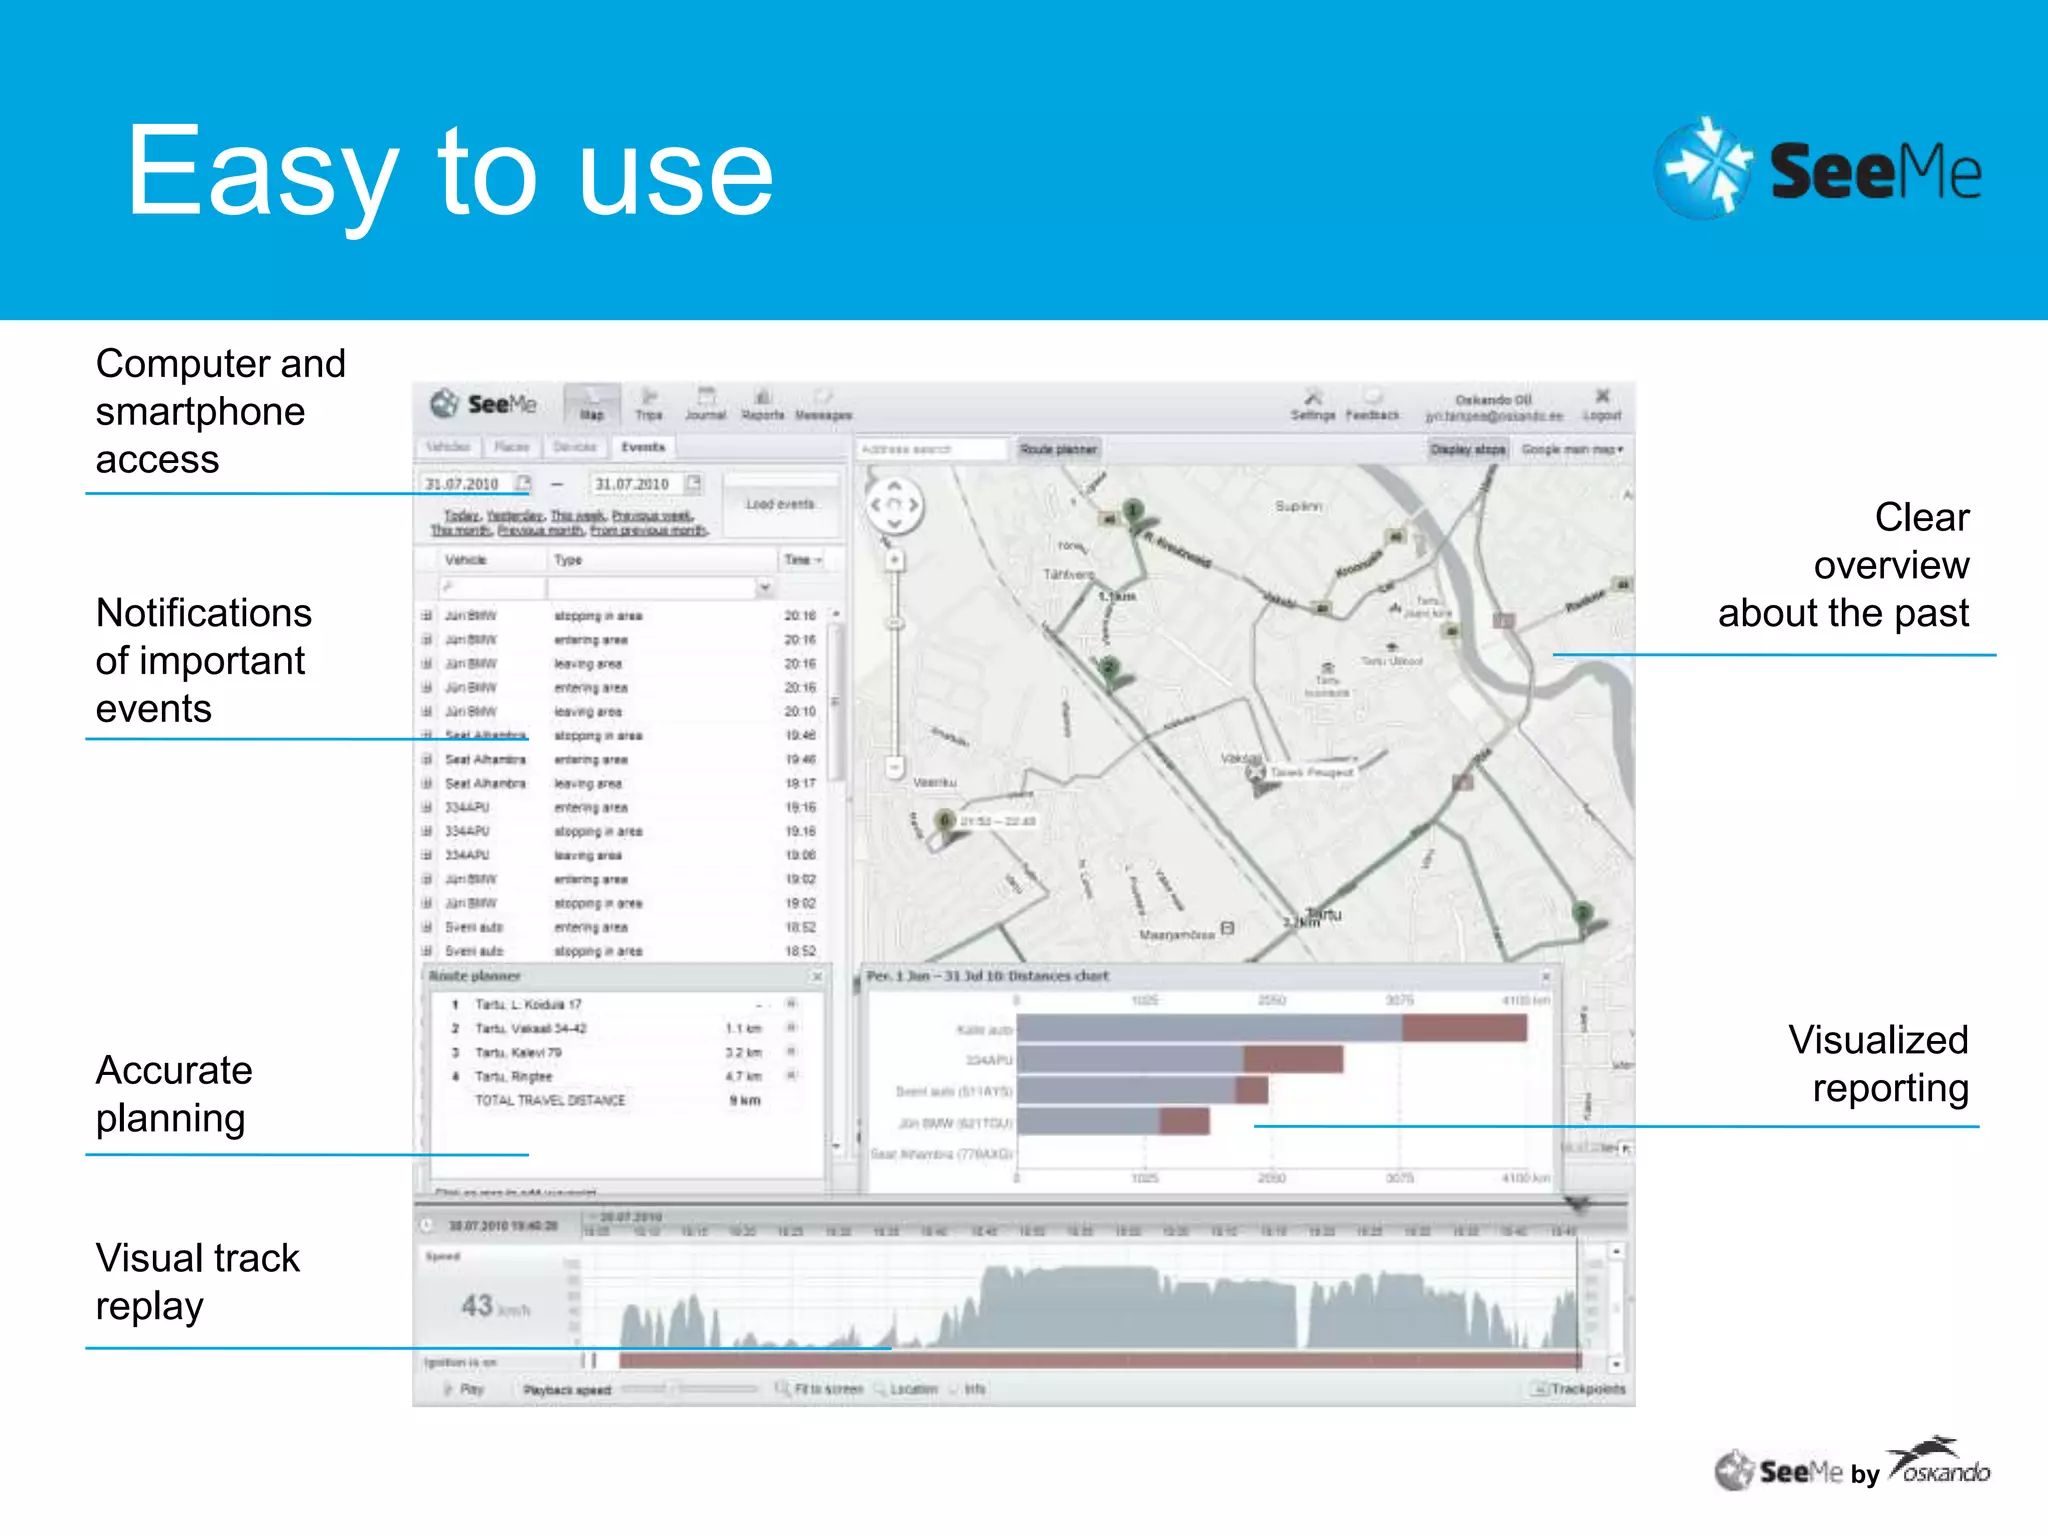Click the start date field 31.07.2010
The image size is (2048, 1536).
[x=466, y=484]
